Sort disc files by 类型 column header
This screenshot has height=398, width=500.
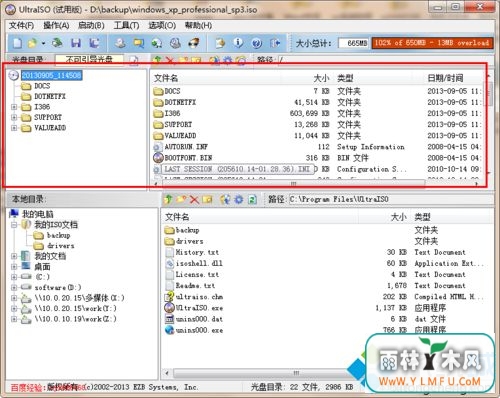coord(345,78)
